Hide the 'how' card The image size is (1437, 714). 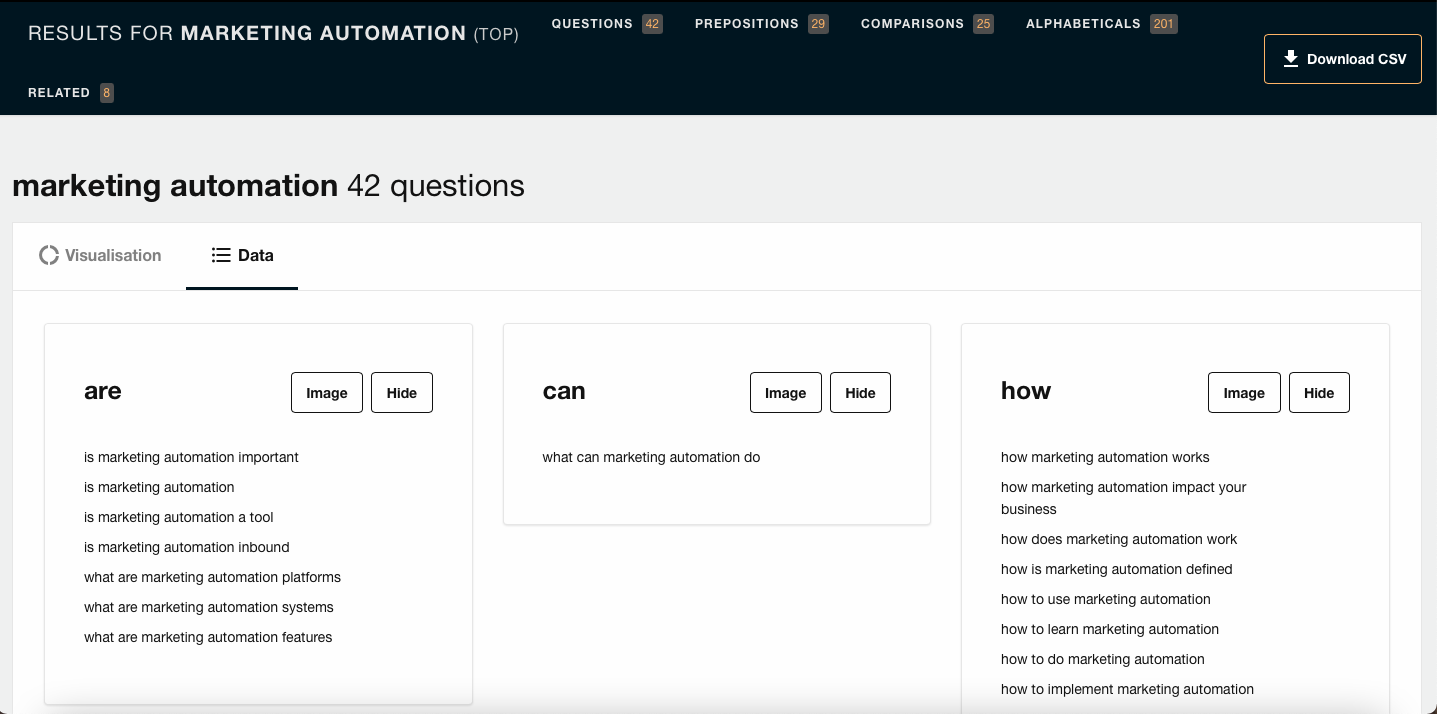pyautogui.click(x=1318, y=393)
